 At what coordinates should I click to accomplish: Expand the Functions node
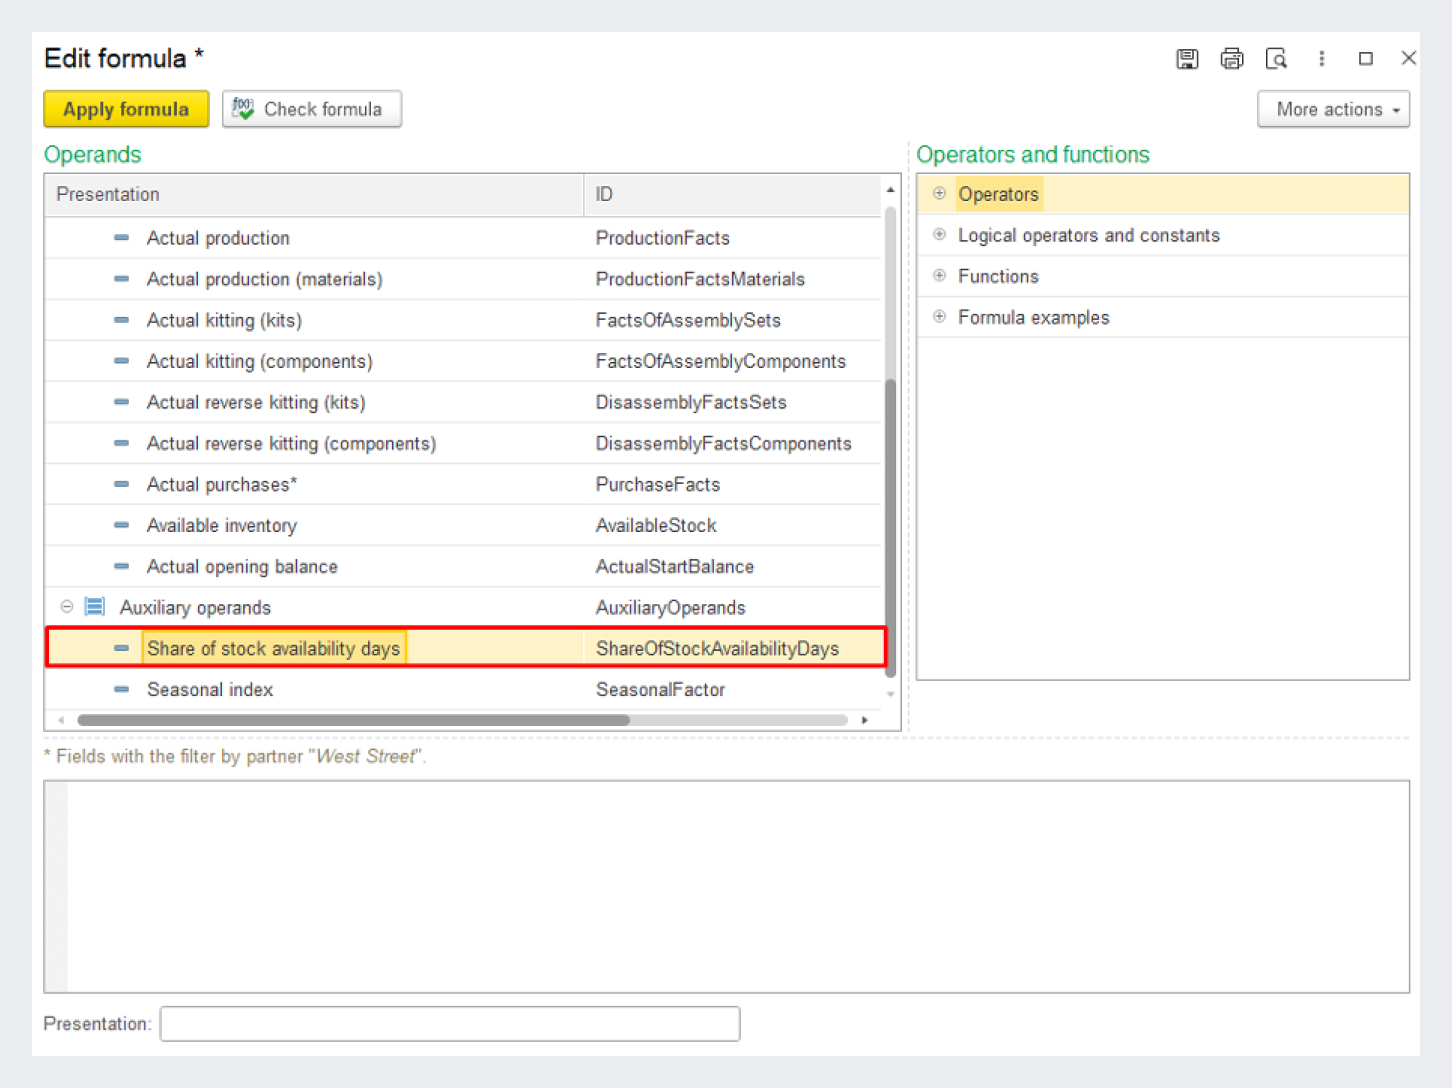coord(939,276)
